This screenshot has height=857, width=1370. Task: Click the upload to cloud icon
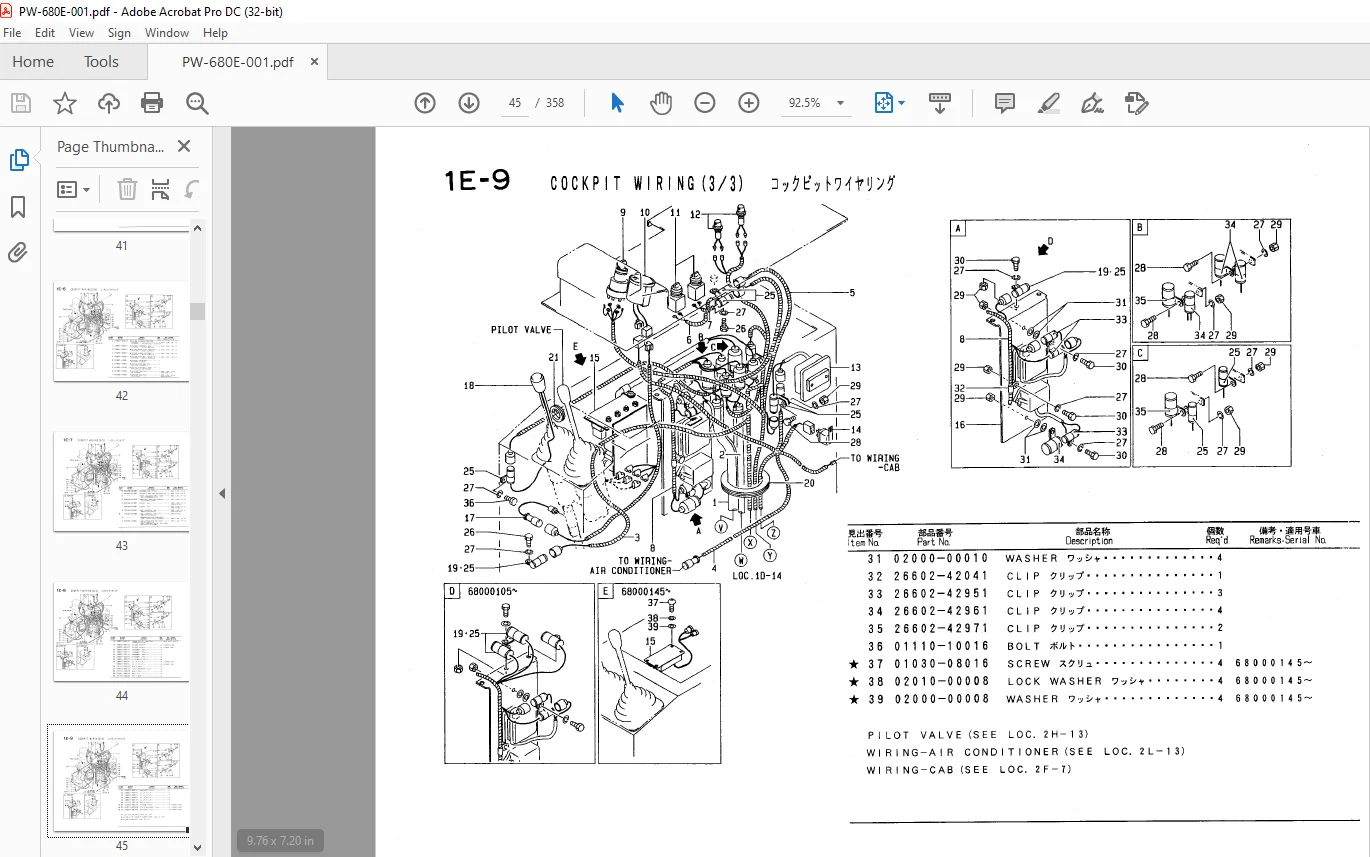pyautogui.click(x=109, y=103)
